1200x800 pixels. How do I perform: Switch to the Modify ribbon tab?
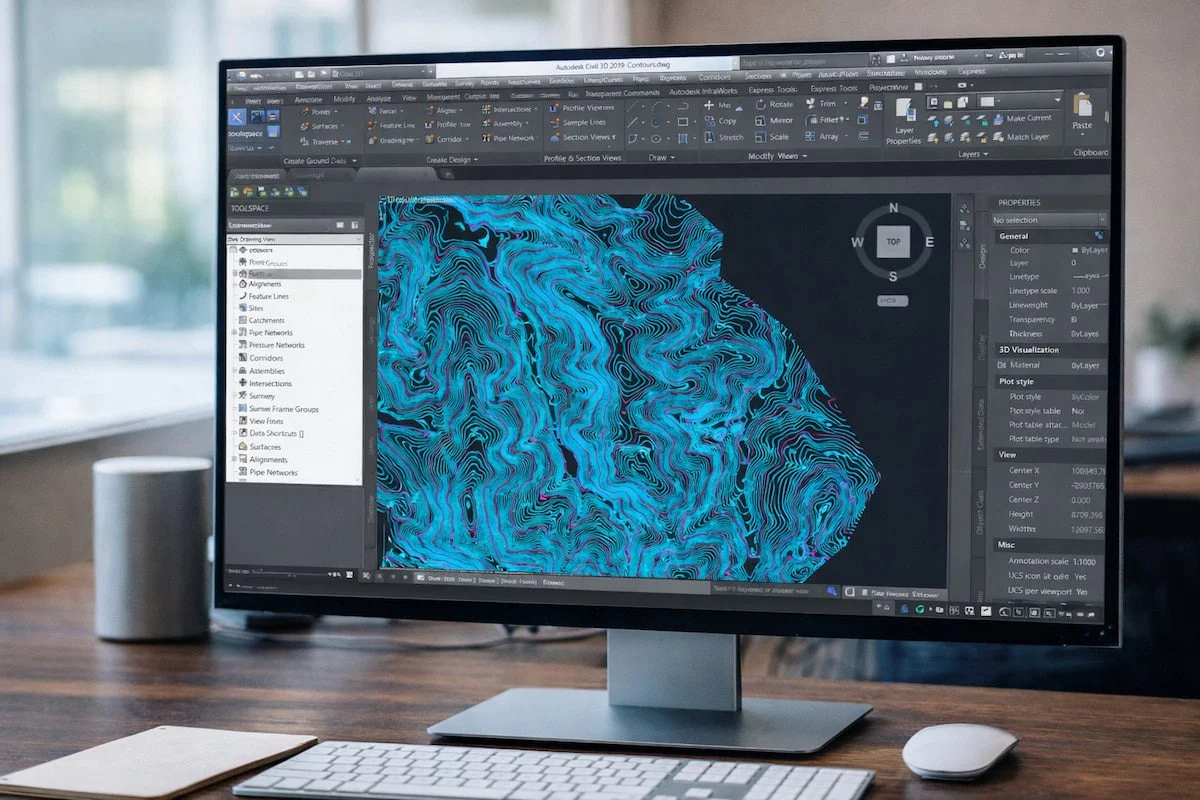coord(344,99)
